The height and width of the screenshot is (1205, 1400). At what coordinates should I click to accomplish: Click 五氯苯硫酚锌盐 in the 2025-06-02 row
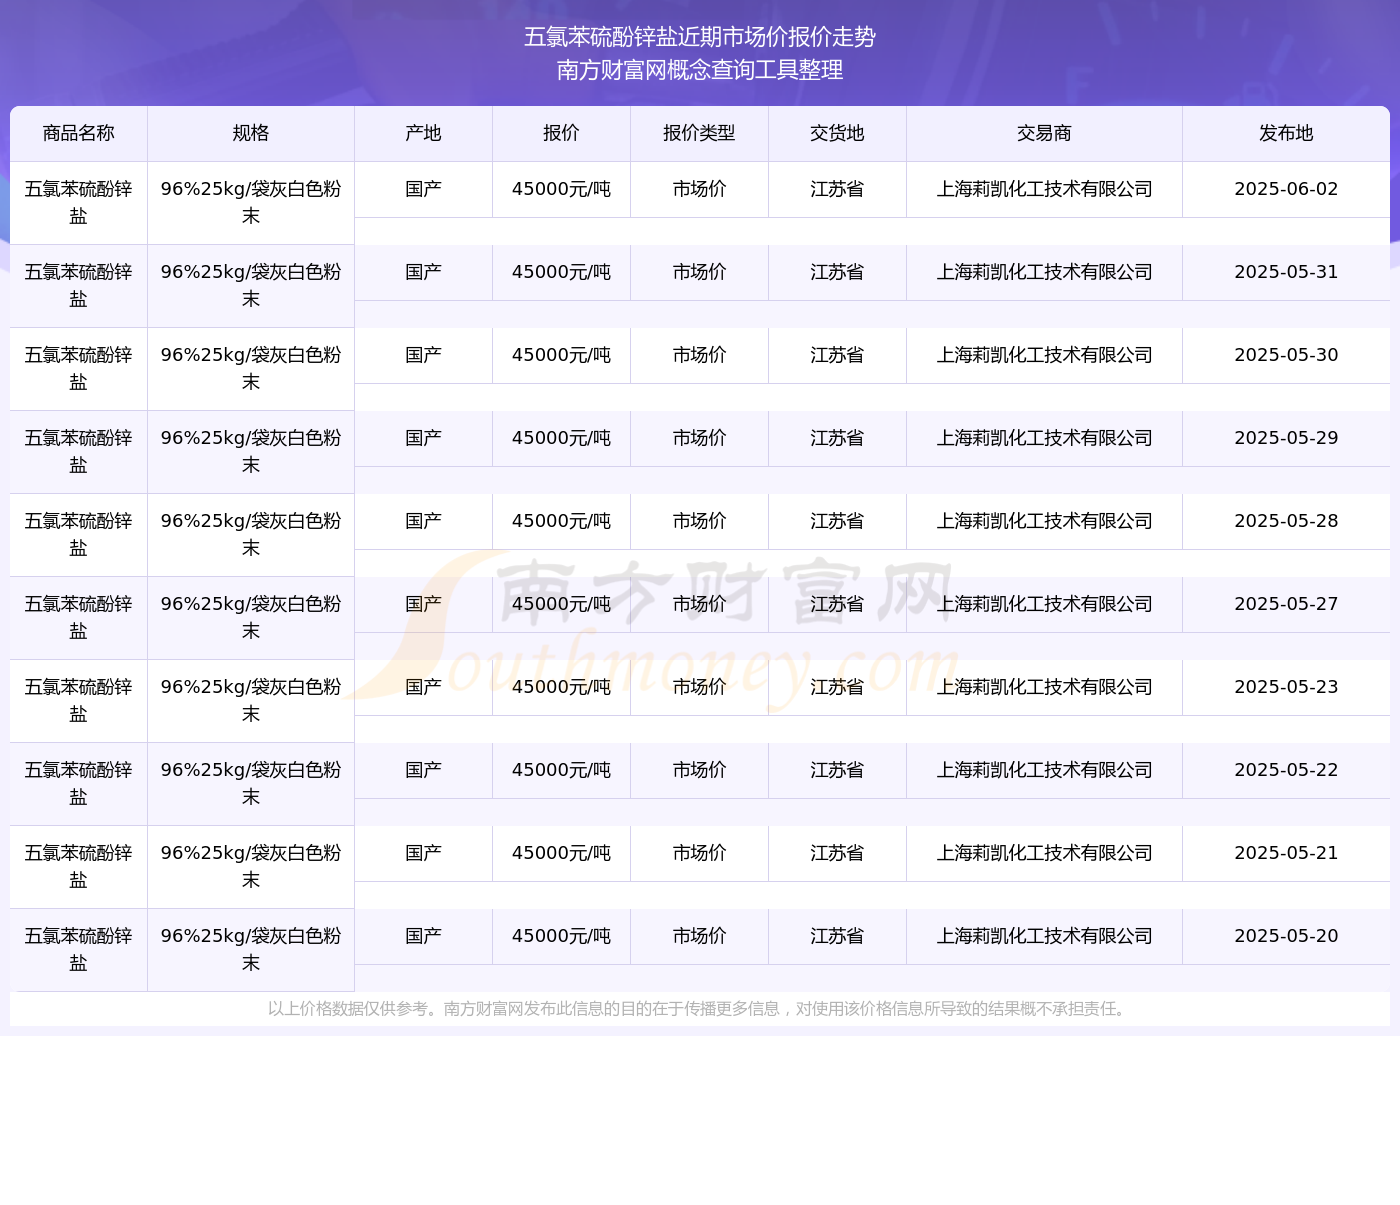click(79, 202)
